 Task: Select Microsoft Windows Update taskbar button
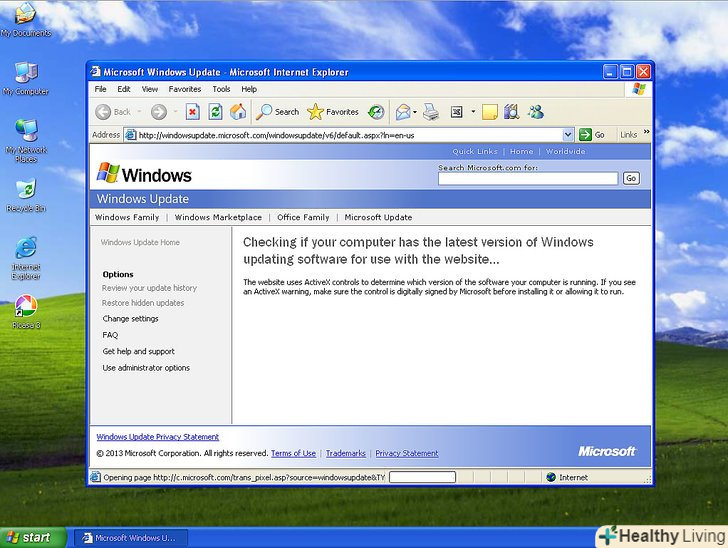coord(131,538)
